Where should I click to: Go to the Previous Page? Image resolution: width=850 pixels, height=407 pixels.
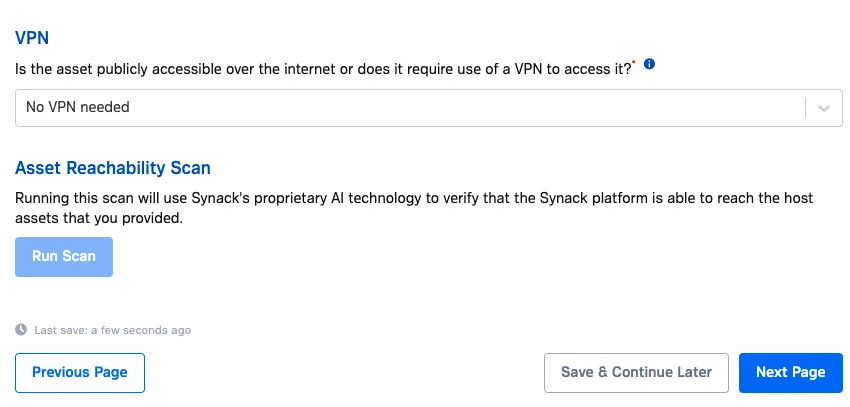[x=80, y=373]
